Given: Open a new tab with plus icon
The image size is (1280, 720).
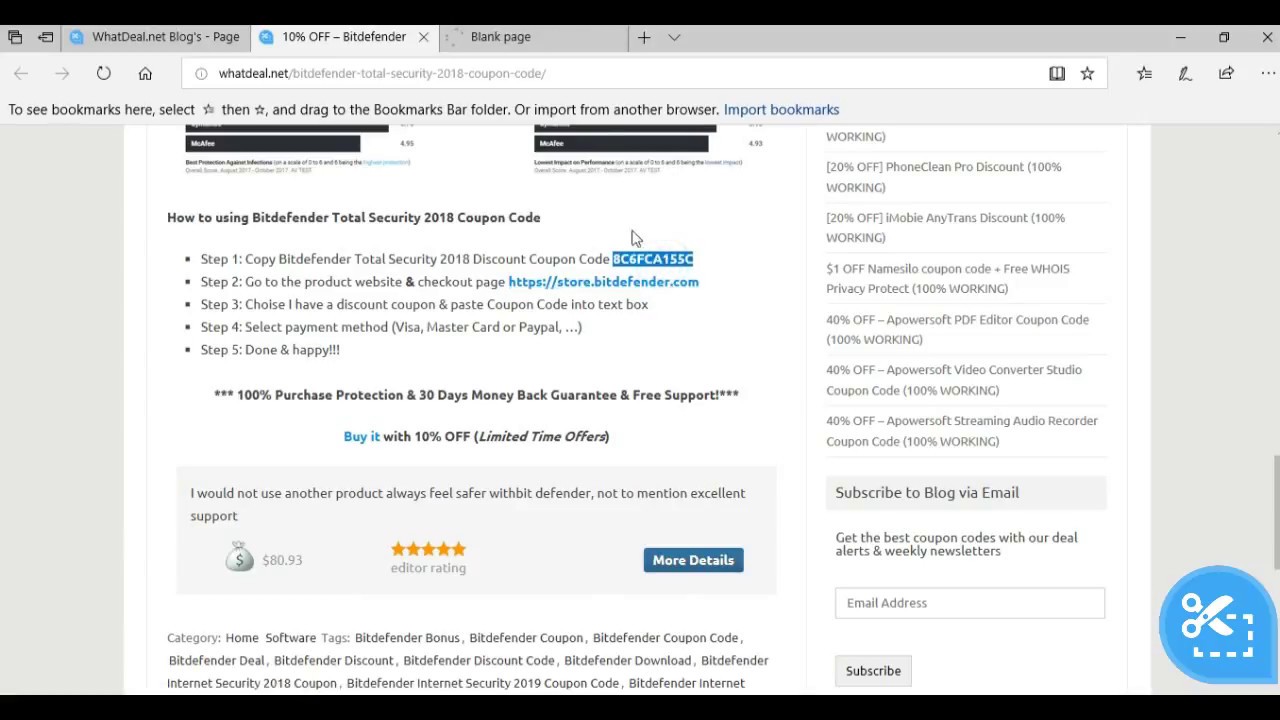Looking at the screenshot, I should pos(644,37).
